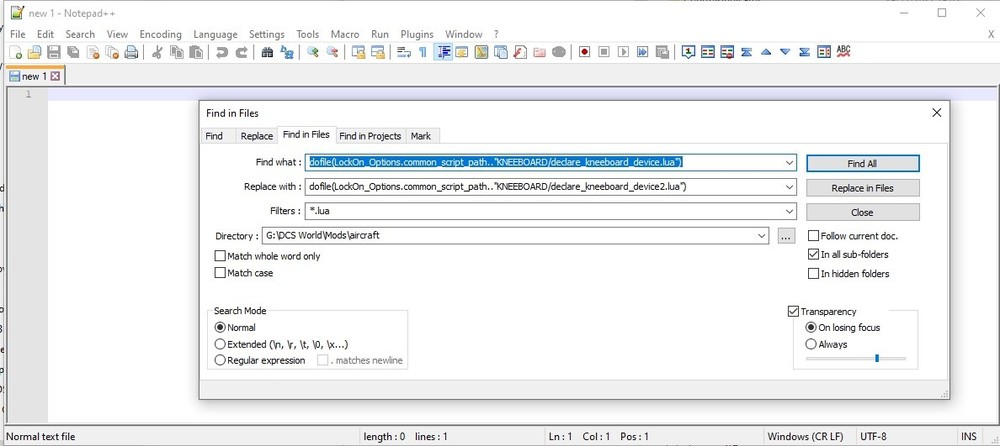Click the Zoom Out magnifier icon
1000x446 pixels.
(332, 52)
